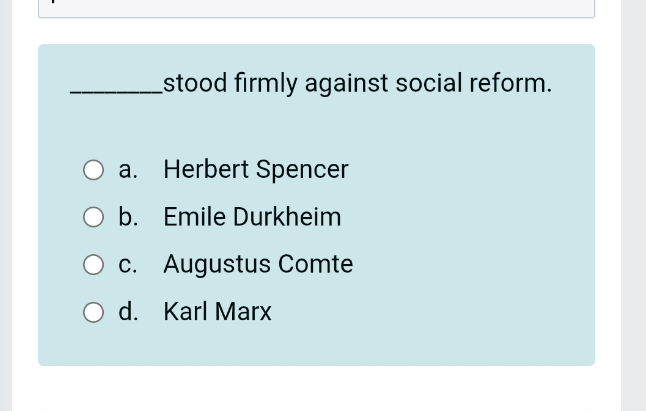Click the white area below the question box

pyautogui.click(x=316, y=389)
